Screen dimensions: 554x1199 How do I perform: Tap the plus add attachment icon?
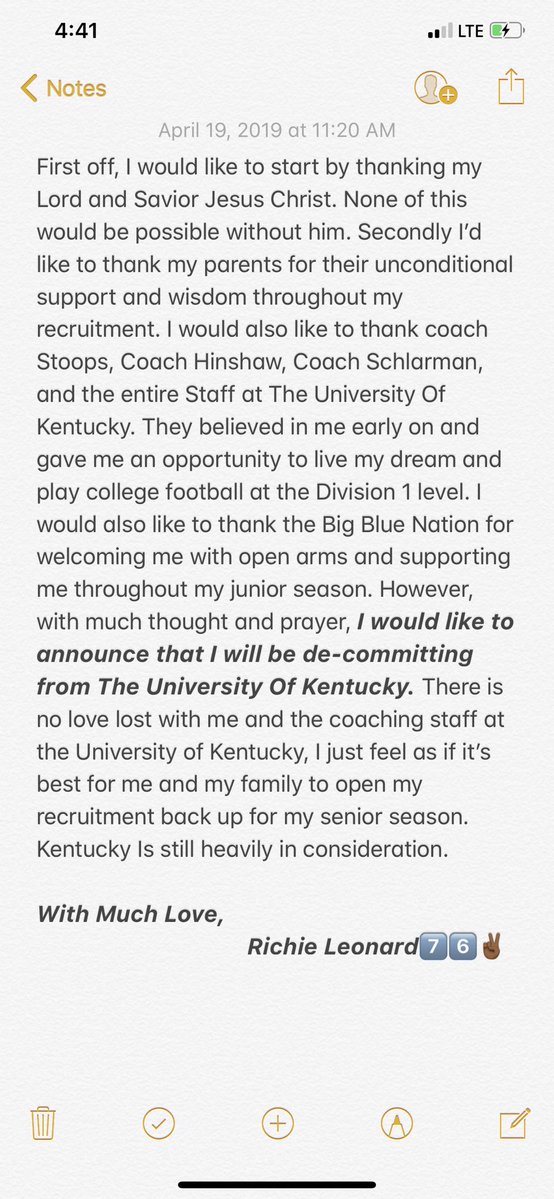coord(278,1123)
